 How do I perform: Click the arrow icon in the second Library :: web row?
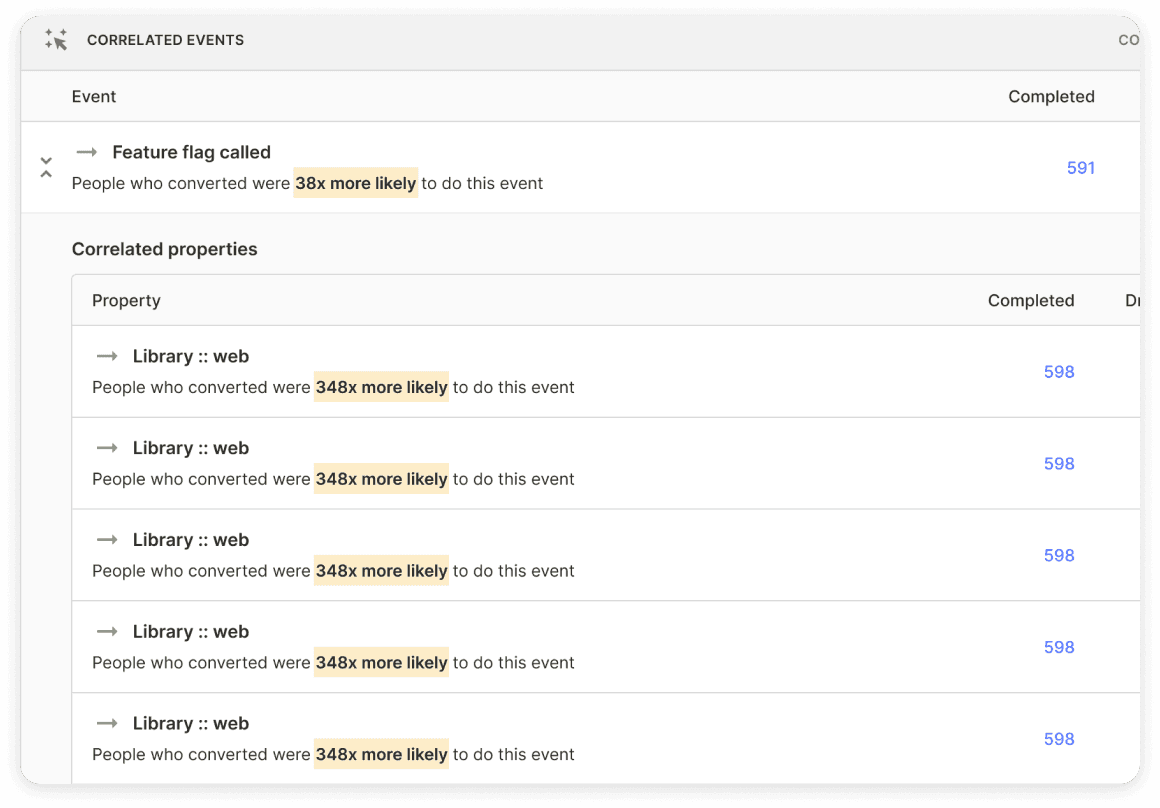click(x=107, y=448)
